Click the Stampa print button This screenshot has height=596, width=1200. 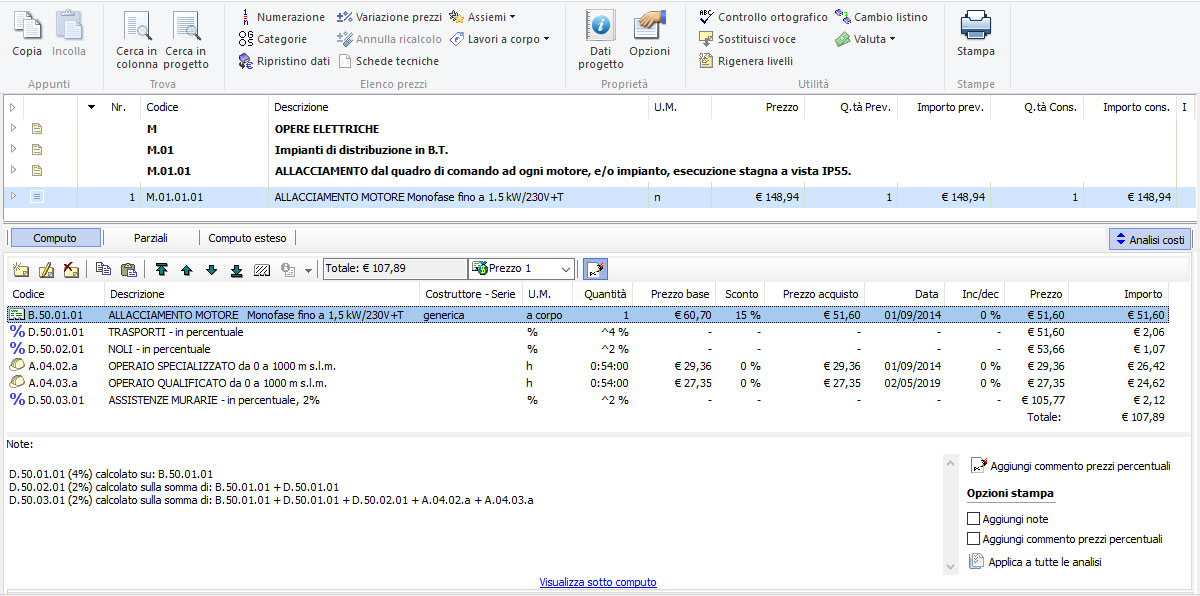pos(976,34)
